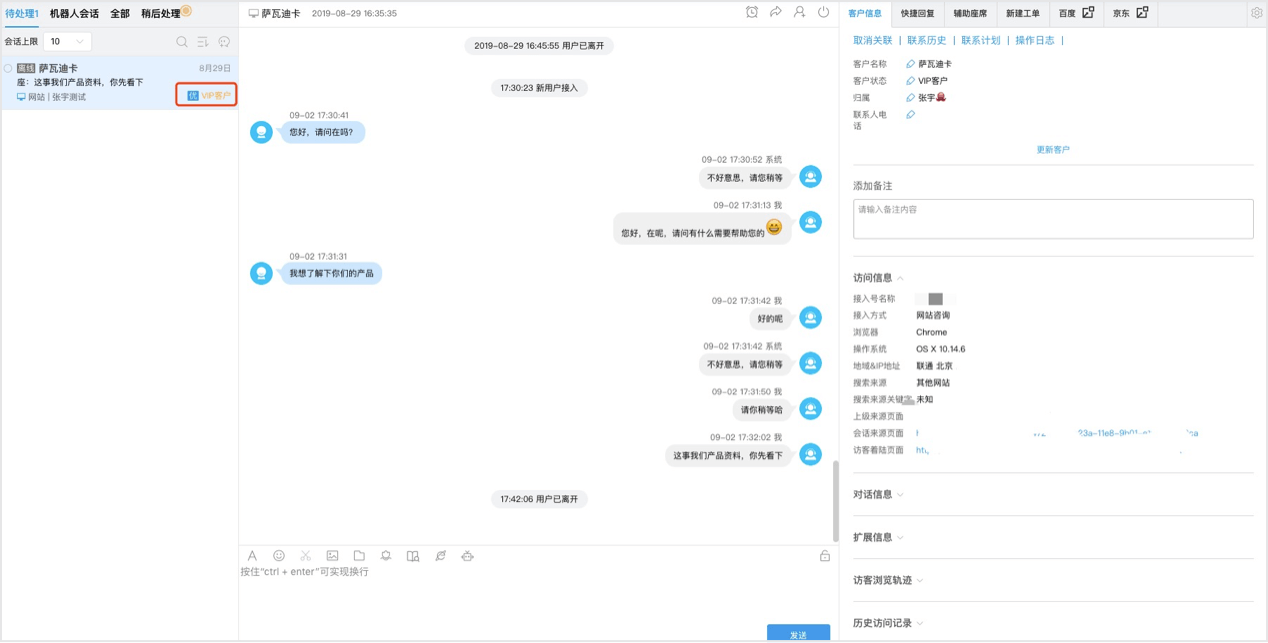Click the folder file-send icon
1268x643 pixels.
coord(359,556)
